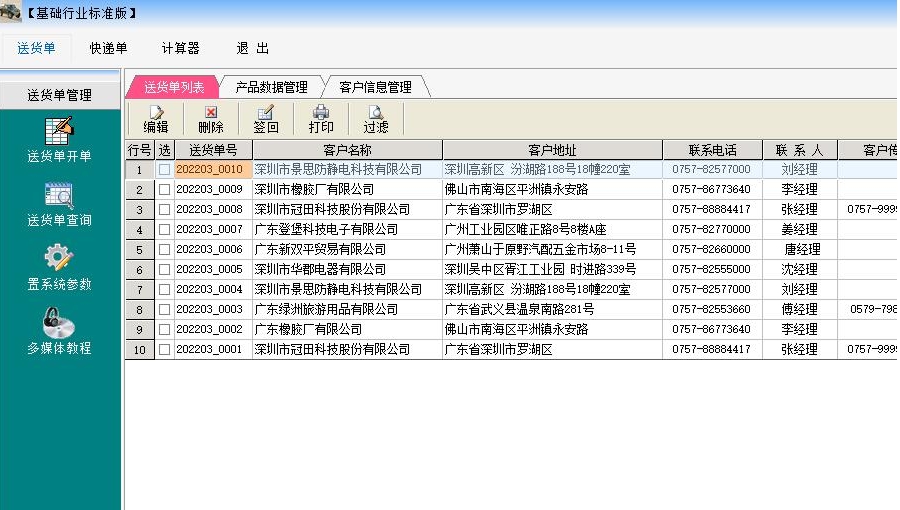This screenshot has height=510, width=900.
Task: Click phone 0757-82555000
Action: pyautogui.click(x=711, y=270)
